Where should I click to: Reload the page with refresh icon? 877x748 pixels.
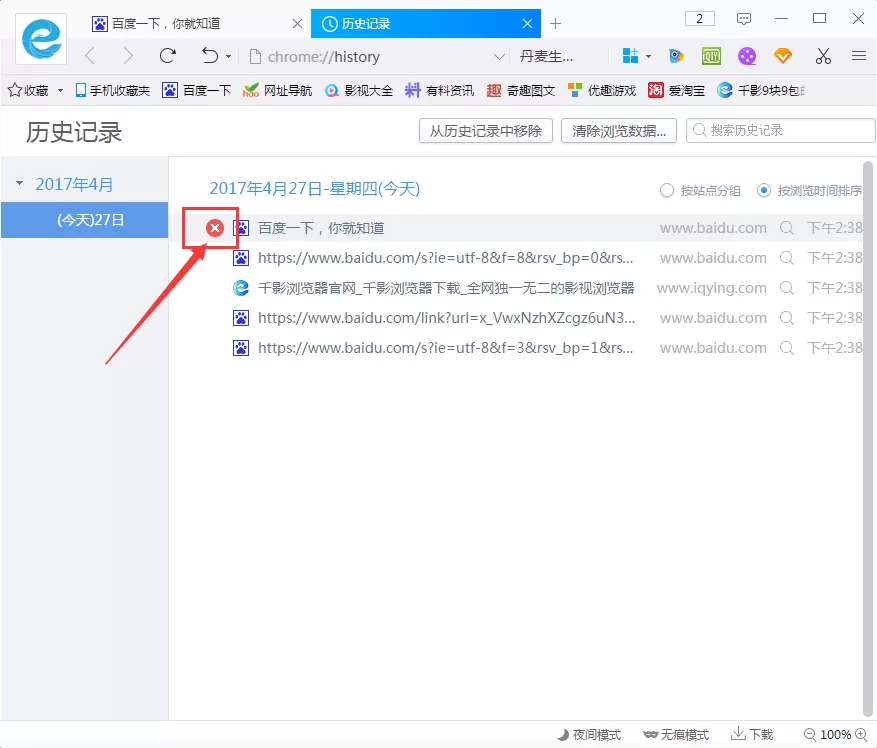pyautogui.click(x=167, y=56)
